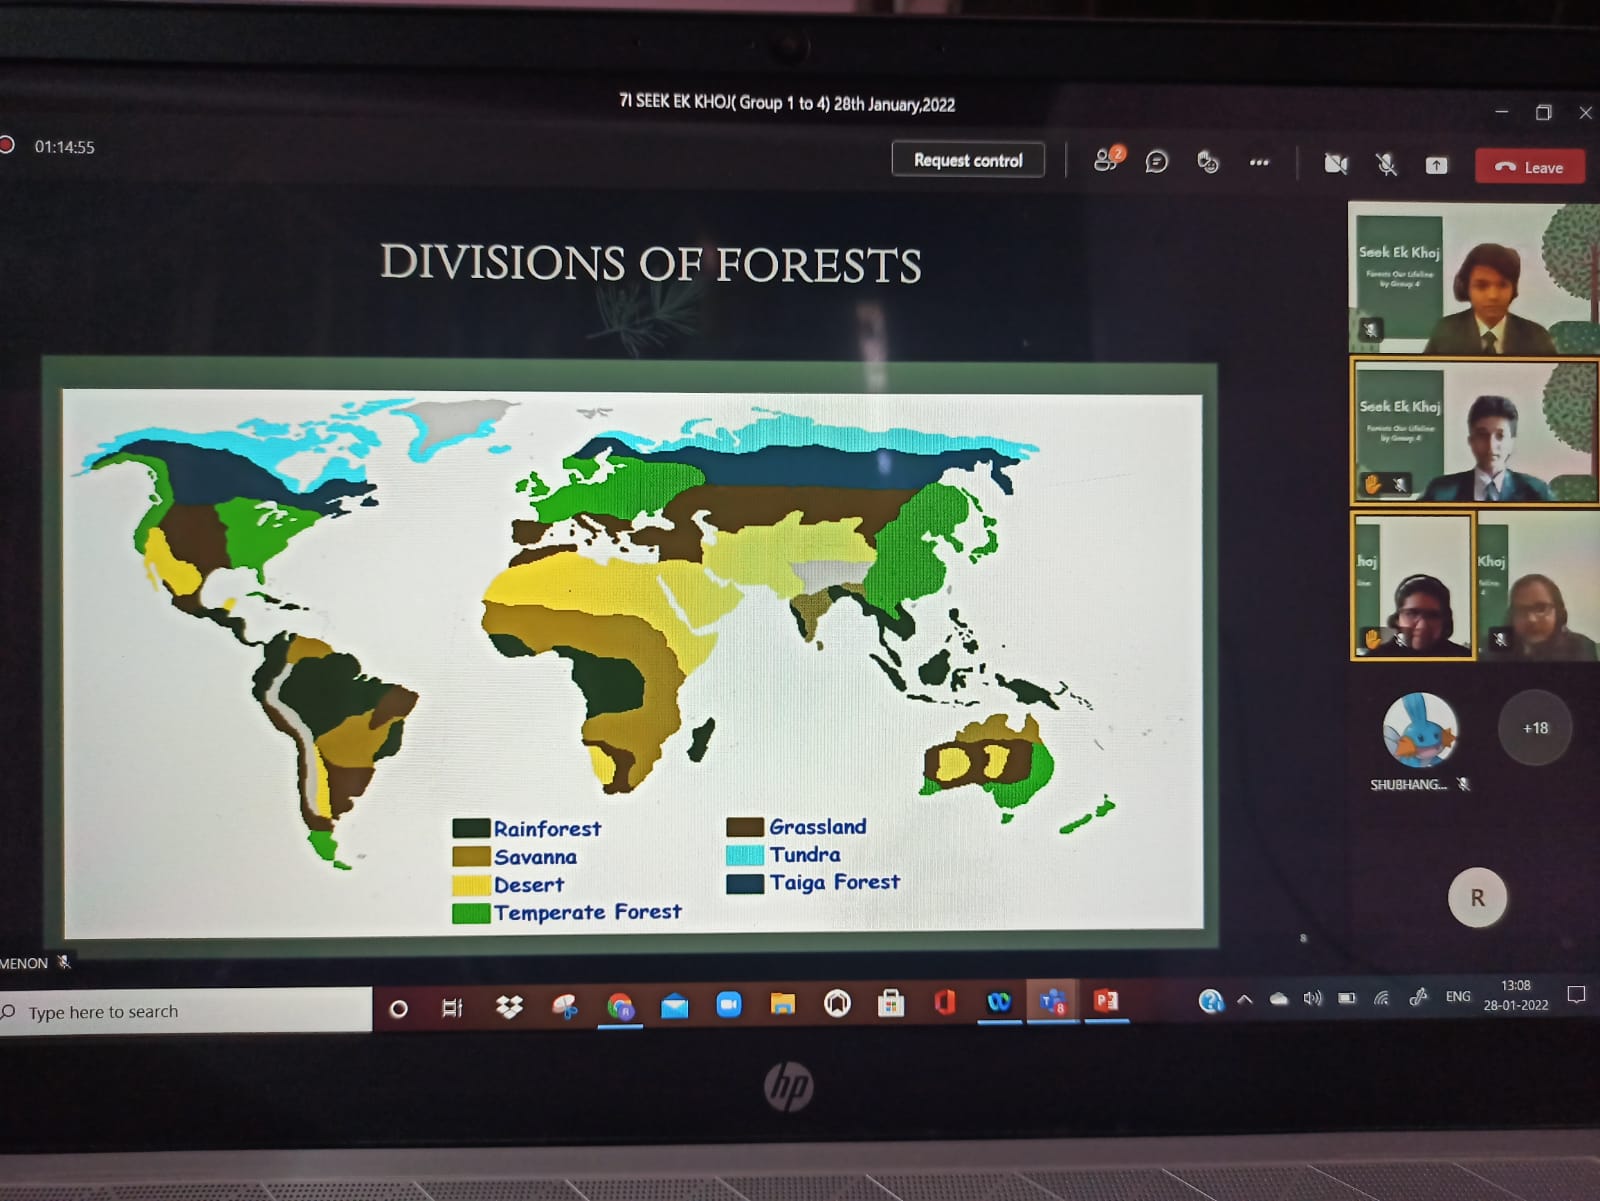Click the Tundra legend color swatch
Screen dimensions: 1600x1201
click(x=744, y=855)
